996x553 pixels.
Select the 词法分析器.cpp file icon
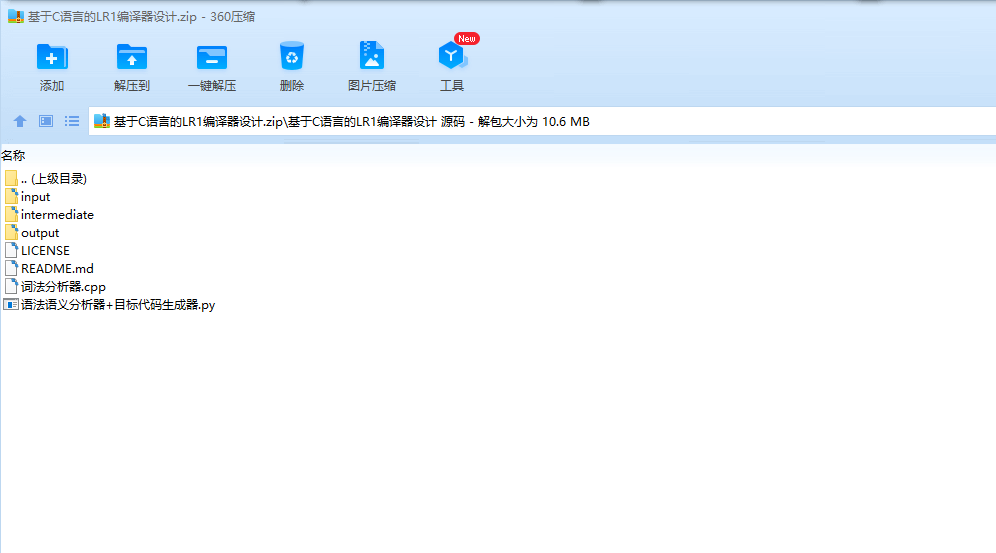(x=11, y=286)
